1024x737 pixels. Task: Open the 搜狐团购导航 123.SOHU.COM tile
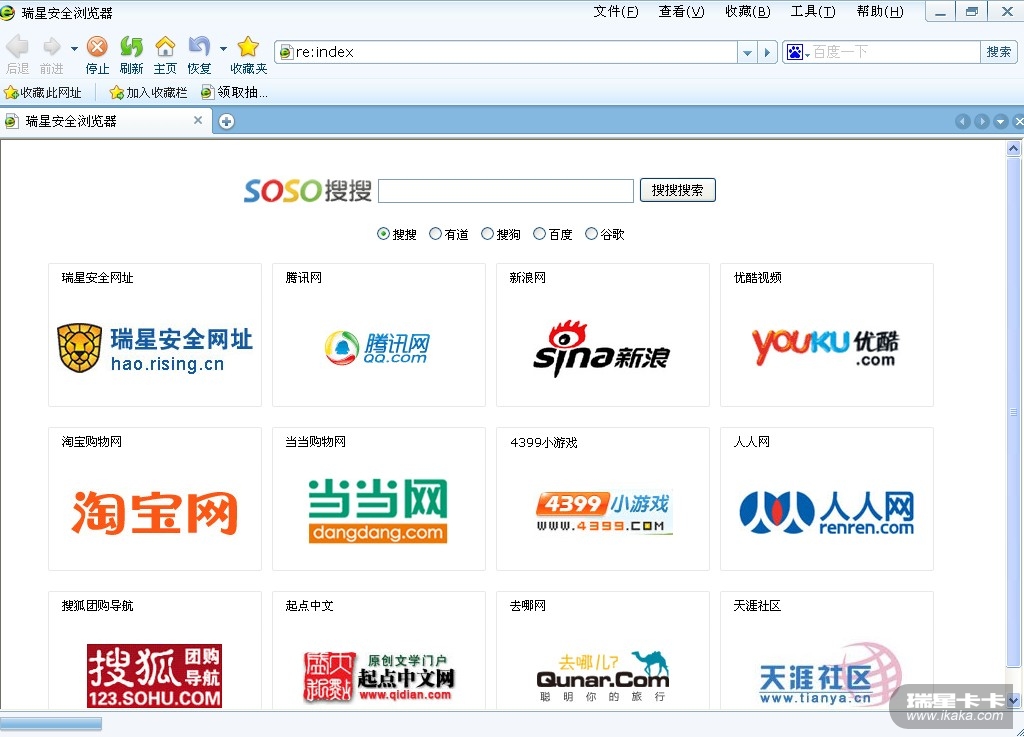[155, 650]
